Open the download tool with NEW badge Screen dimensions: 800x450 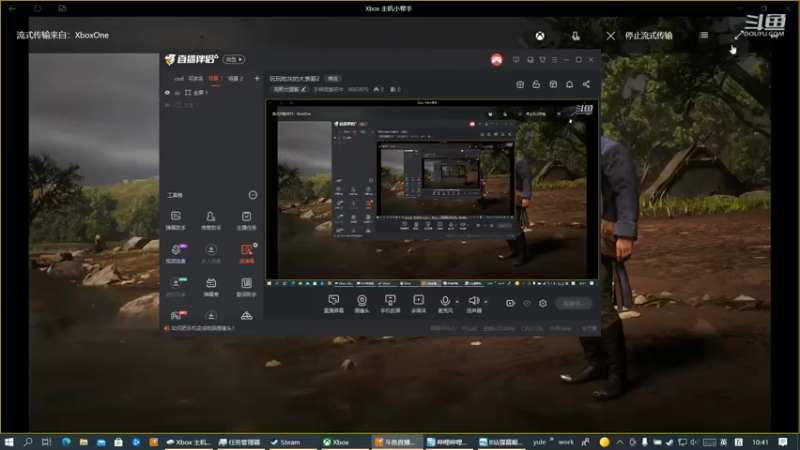[x=176, y=287]
